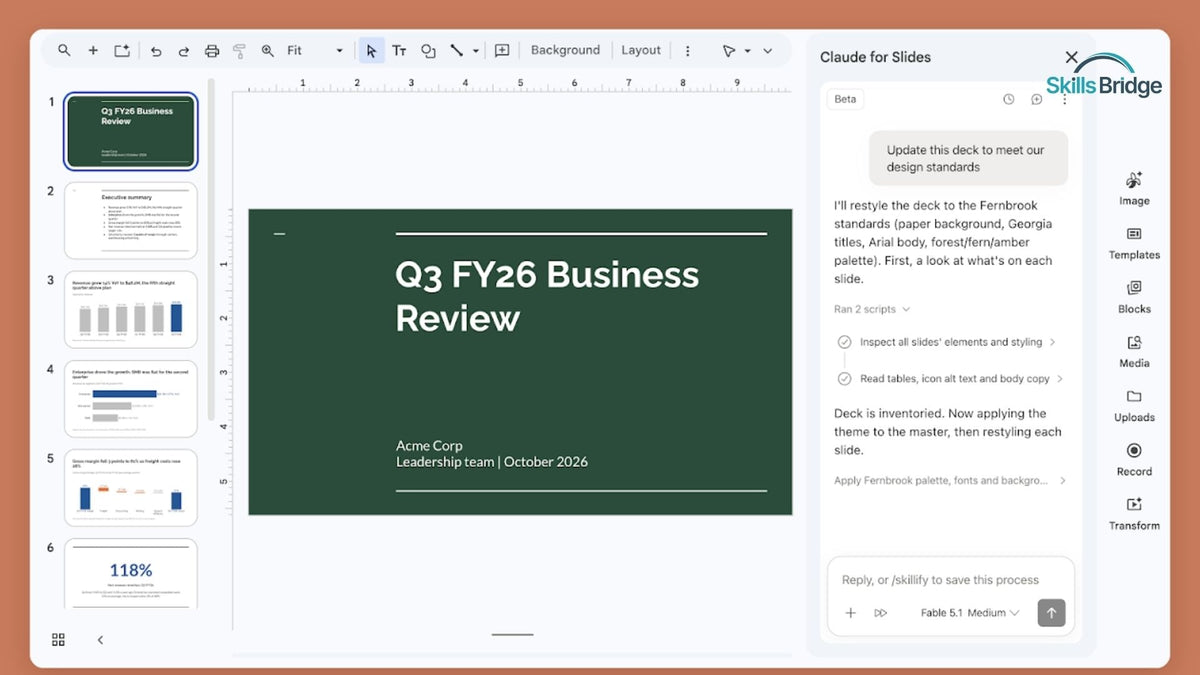Screen dimensions: 1200x675
Task: Click the Beta badge
Action: 845,99
